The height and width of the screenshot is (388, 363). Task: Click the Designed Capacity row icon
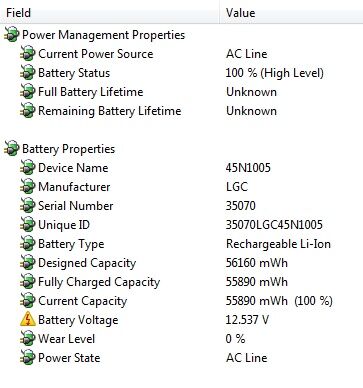point(28,262)
